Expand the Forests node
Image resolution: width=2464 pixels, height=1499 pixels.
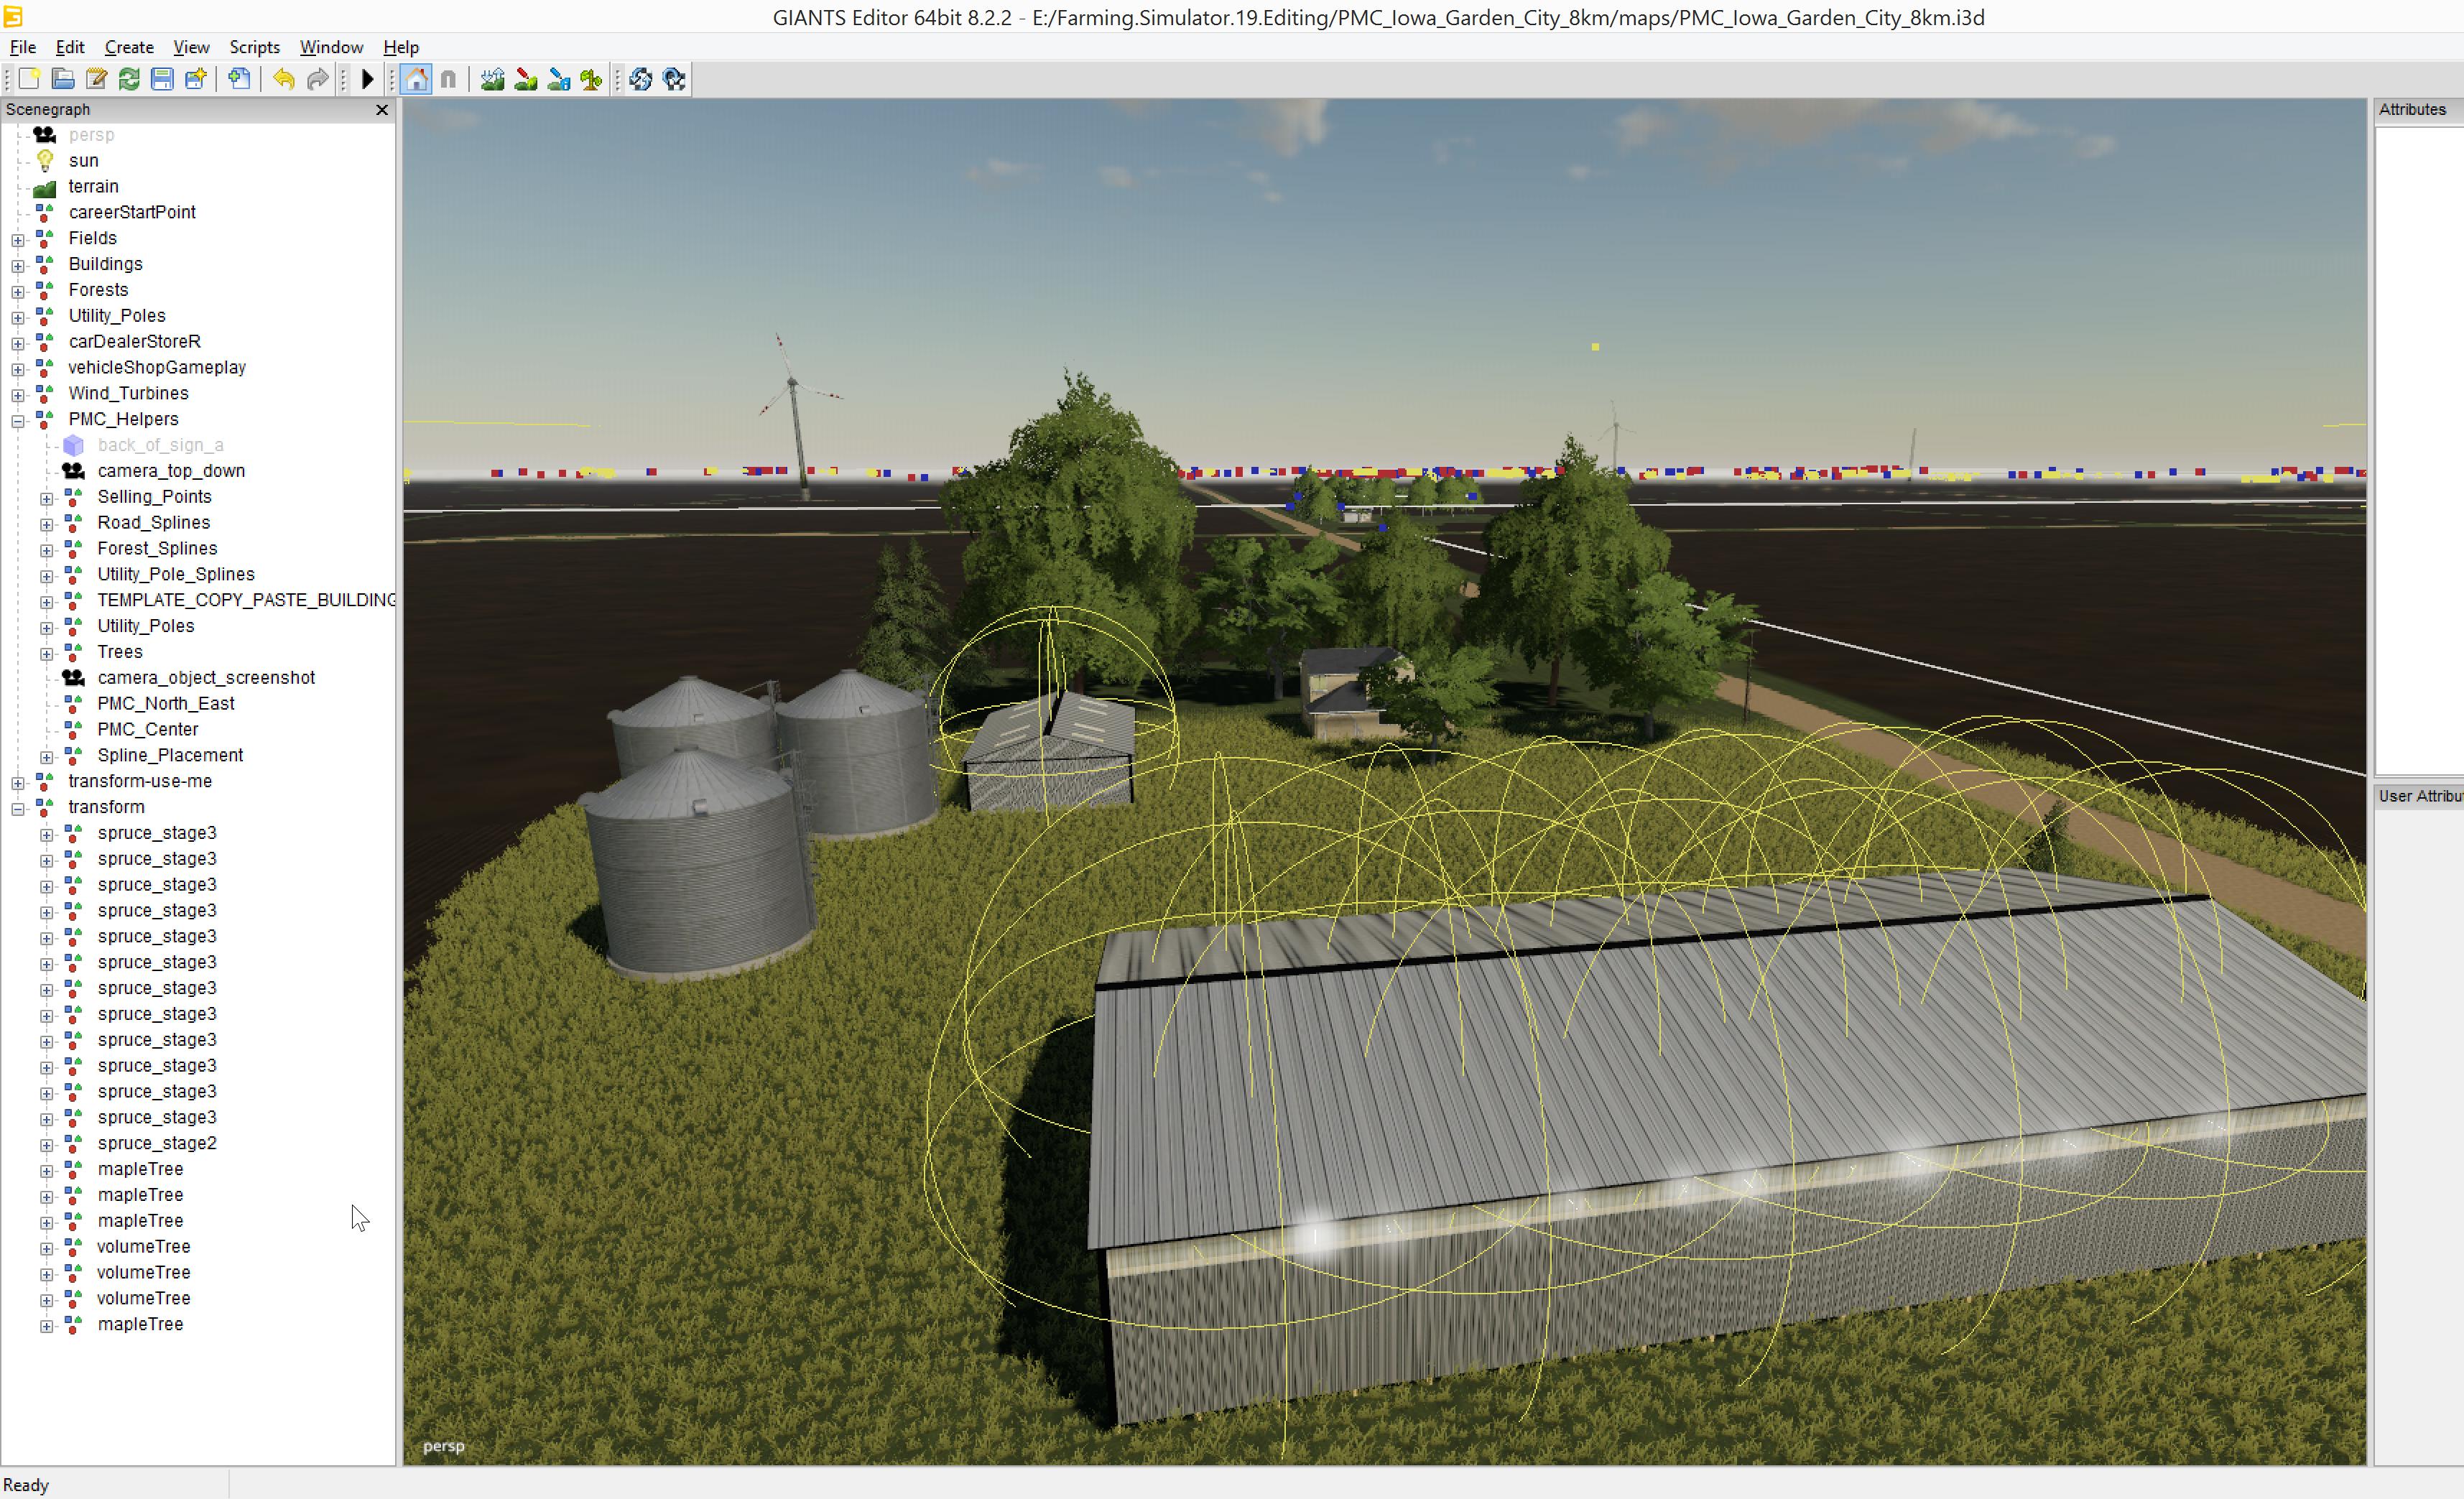18,292
